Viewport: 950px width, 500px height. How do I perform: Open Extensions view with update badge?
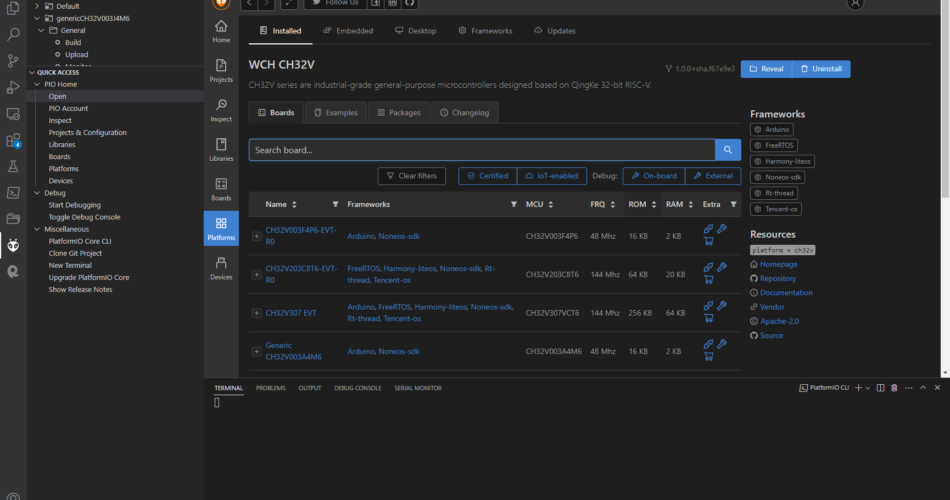click(x=13, y=141)
